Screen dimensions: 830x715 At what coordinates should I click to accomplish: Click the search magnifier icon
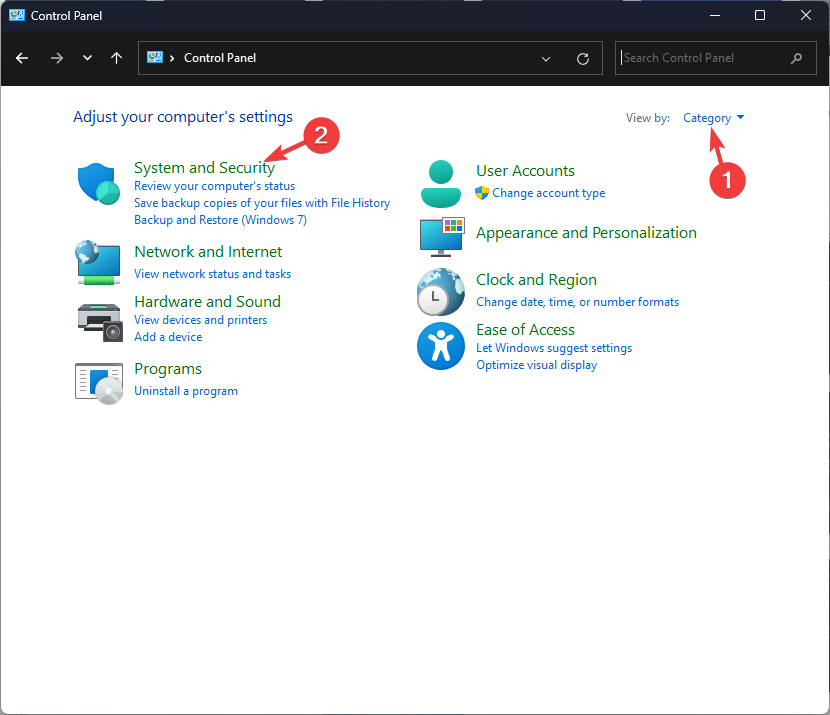[796, 58]
